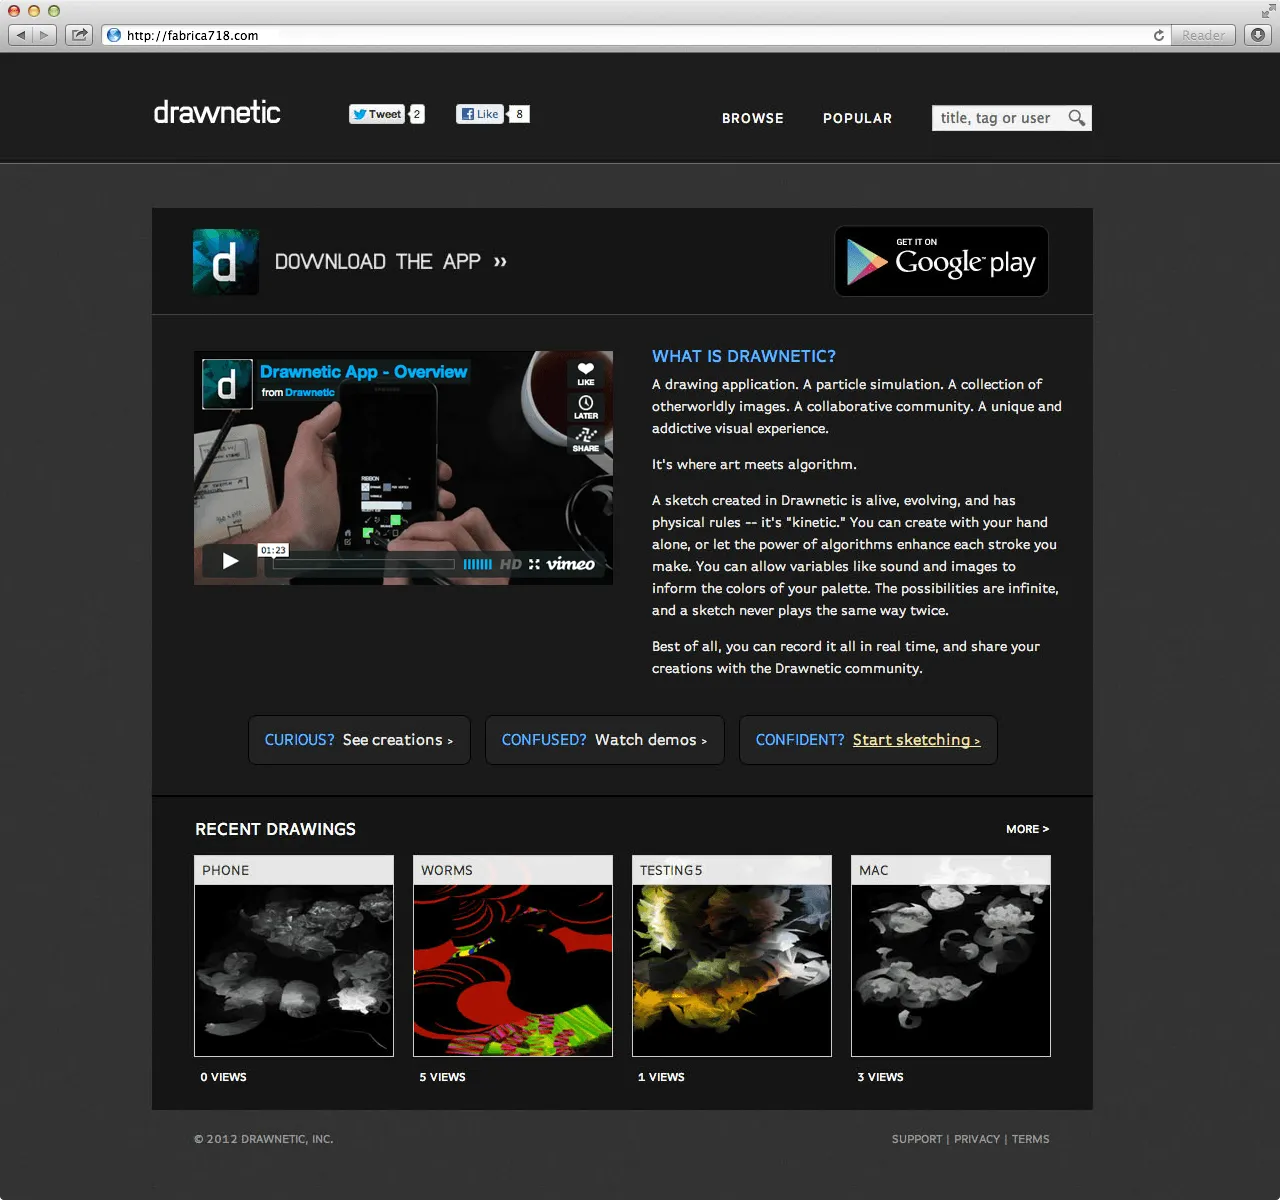
Task: Click the video Share icon
Action: tap(586, 440)
